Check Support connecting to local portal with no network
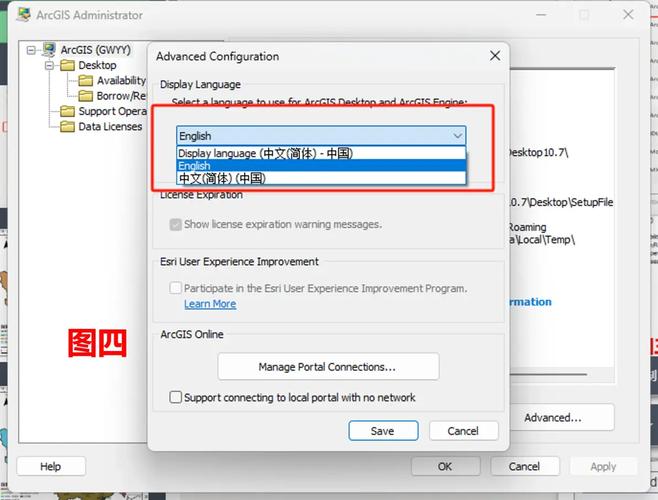 pos(175,397)
